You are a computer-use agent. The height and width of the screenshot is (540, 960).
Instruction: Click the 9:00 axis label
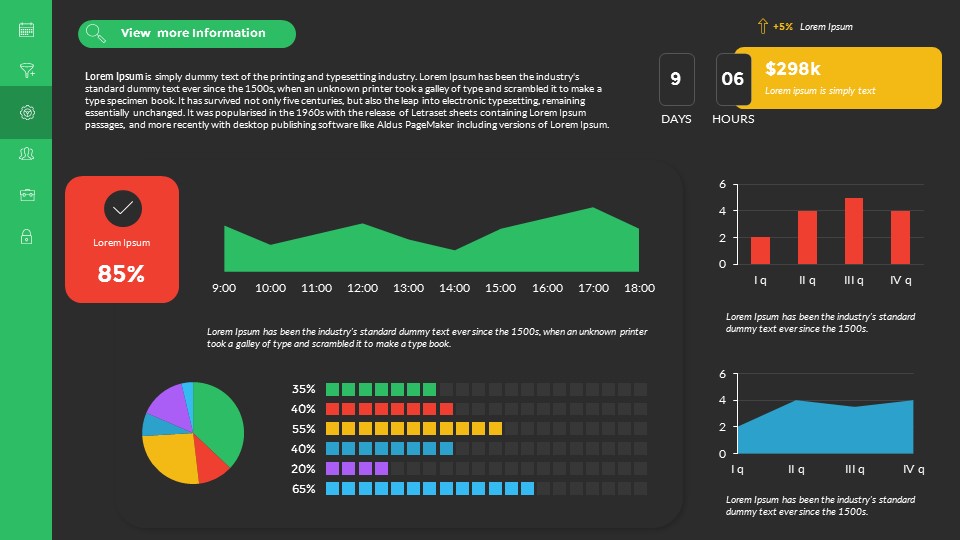click(x=224, y=288)
